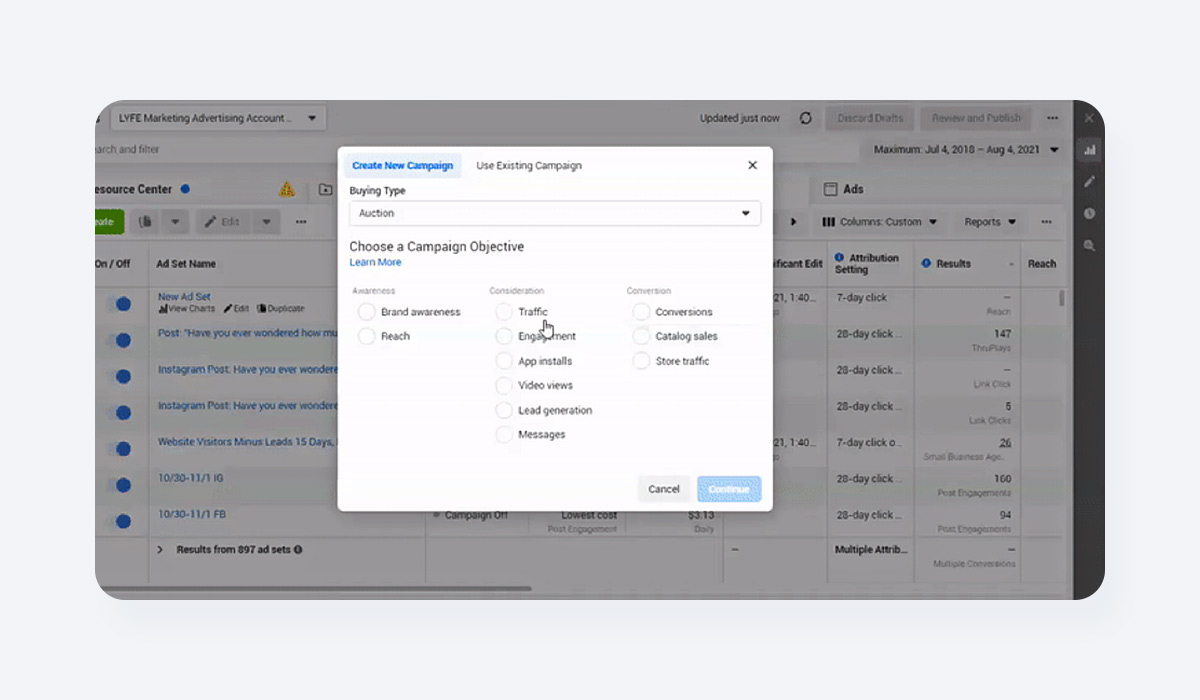Screen dimensions: 1200x700
Task: Switch to the Create New Campaign tab
Action: click(x=403, y=166)
